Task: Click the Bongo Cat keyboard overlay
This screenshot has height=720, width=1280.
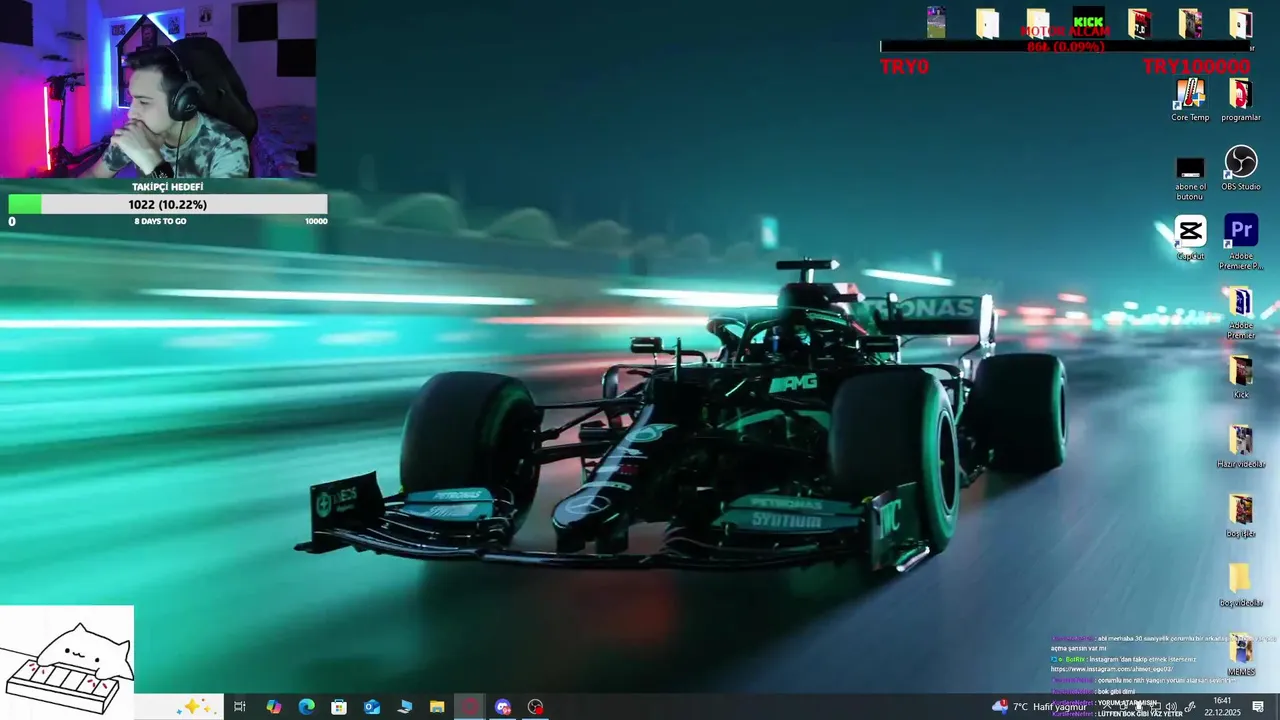Action: click(67, 662)
